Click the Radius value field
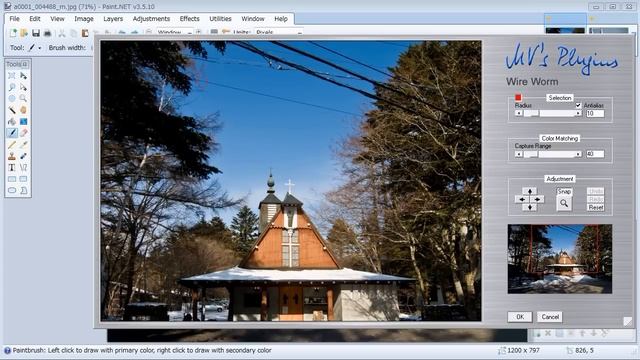The height and width of the screenshot is (360, 640). [x=595, y=113]
